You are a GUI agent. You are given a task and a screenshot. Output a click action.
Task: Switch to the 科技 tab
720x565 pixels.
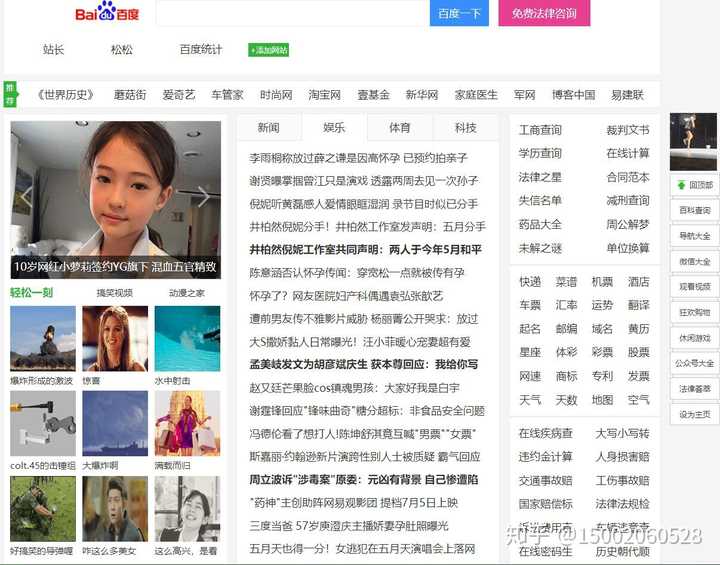pos(465,128)
